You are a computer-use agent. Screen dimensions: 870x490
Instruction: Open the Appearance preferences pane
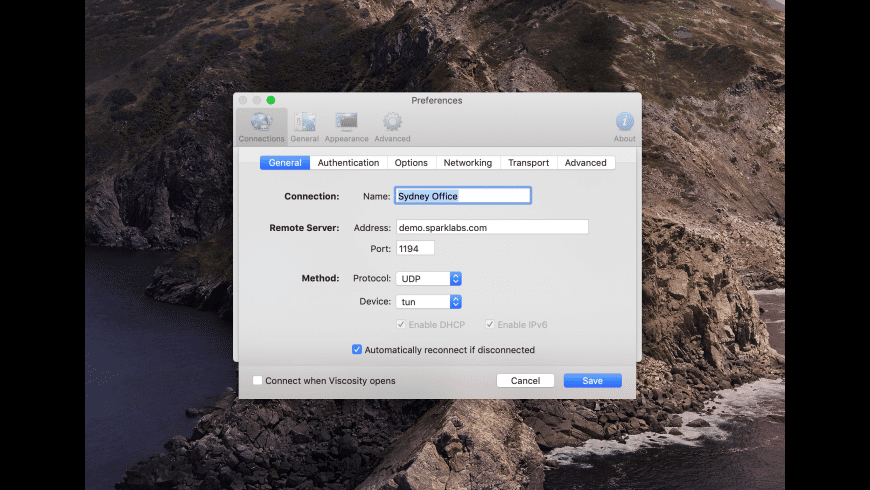click(347, 124)
